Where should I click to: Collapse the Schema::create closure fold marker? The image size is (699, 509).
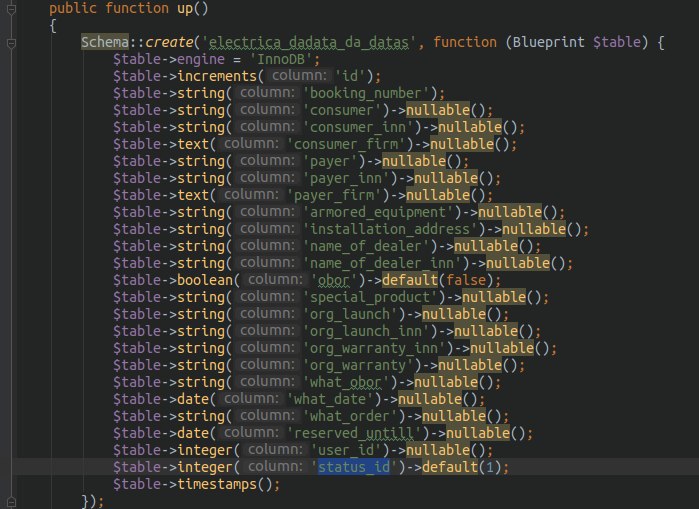[11, 43]
